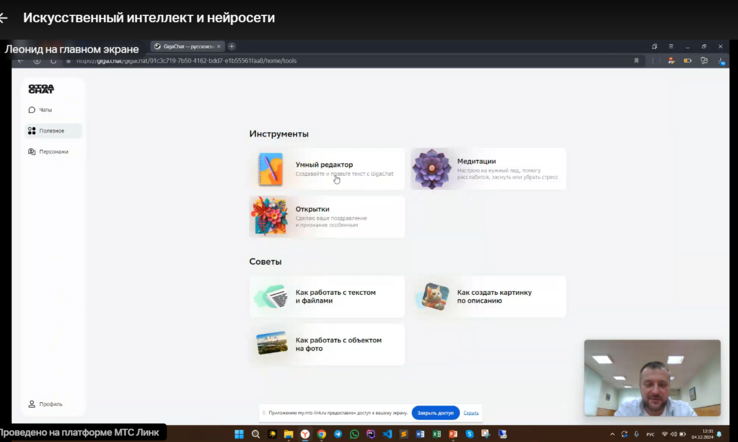Open Профиль at the bottom of the sidebar
738x442 pixels.
click(x=45, y=404)
